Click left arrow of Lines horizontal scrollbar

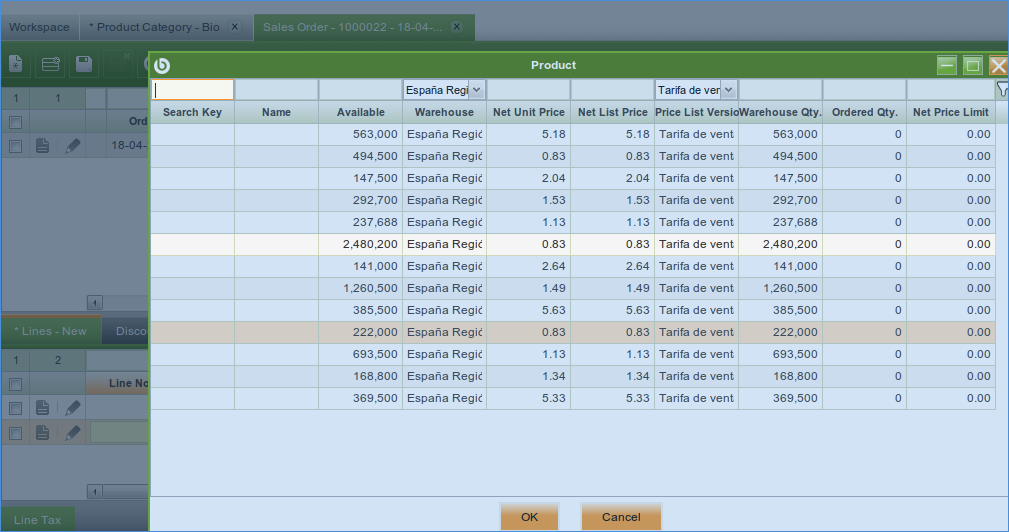pyautogui.click(x=95, y=491)
